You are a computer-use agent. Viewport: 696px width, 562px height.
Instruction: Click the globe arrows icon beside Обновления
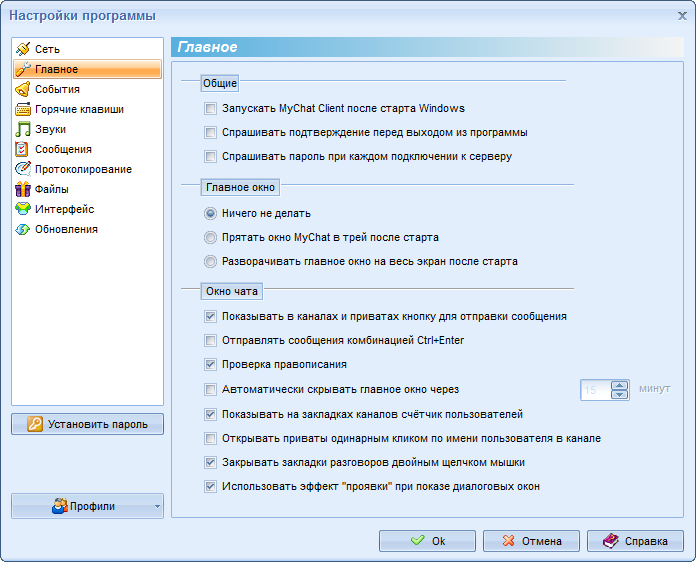(x=23, y=229)
